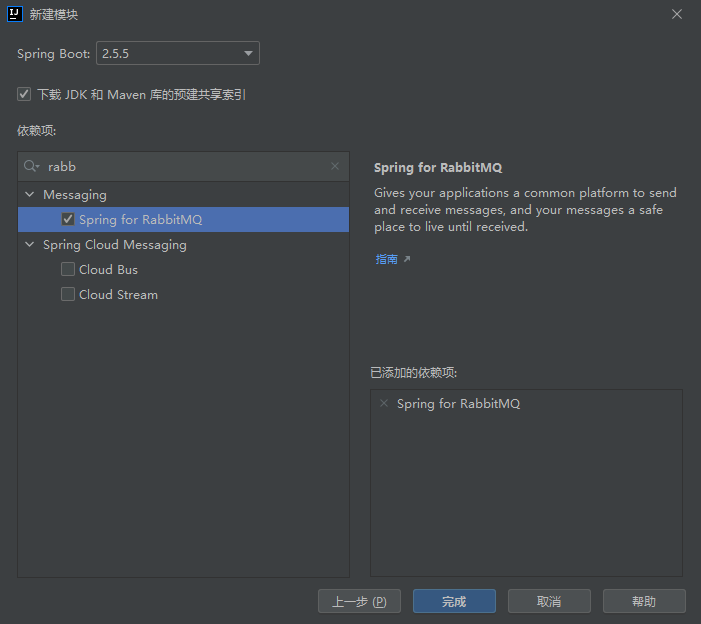Check the Cloud Stream dependency
The width and height of the screenshot is (701, 624).
coord(68,294)
